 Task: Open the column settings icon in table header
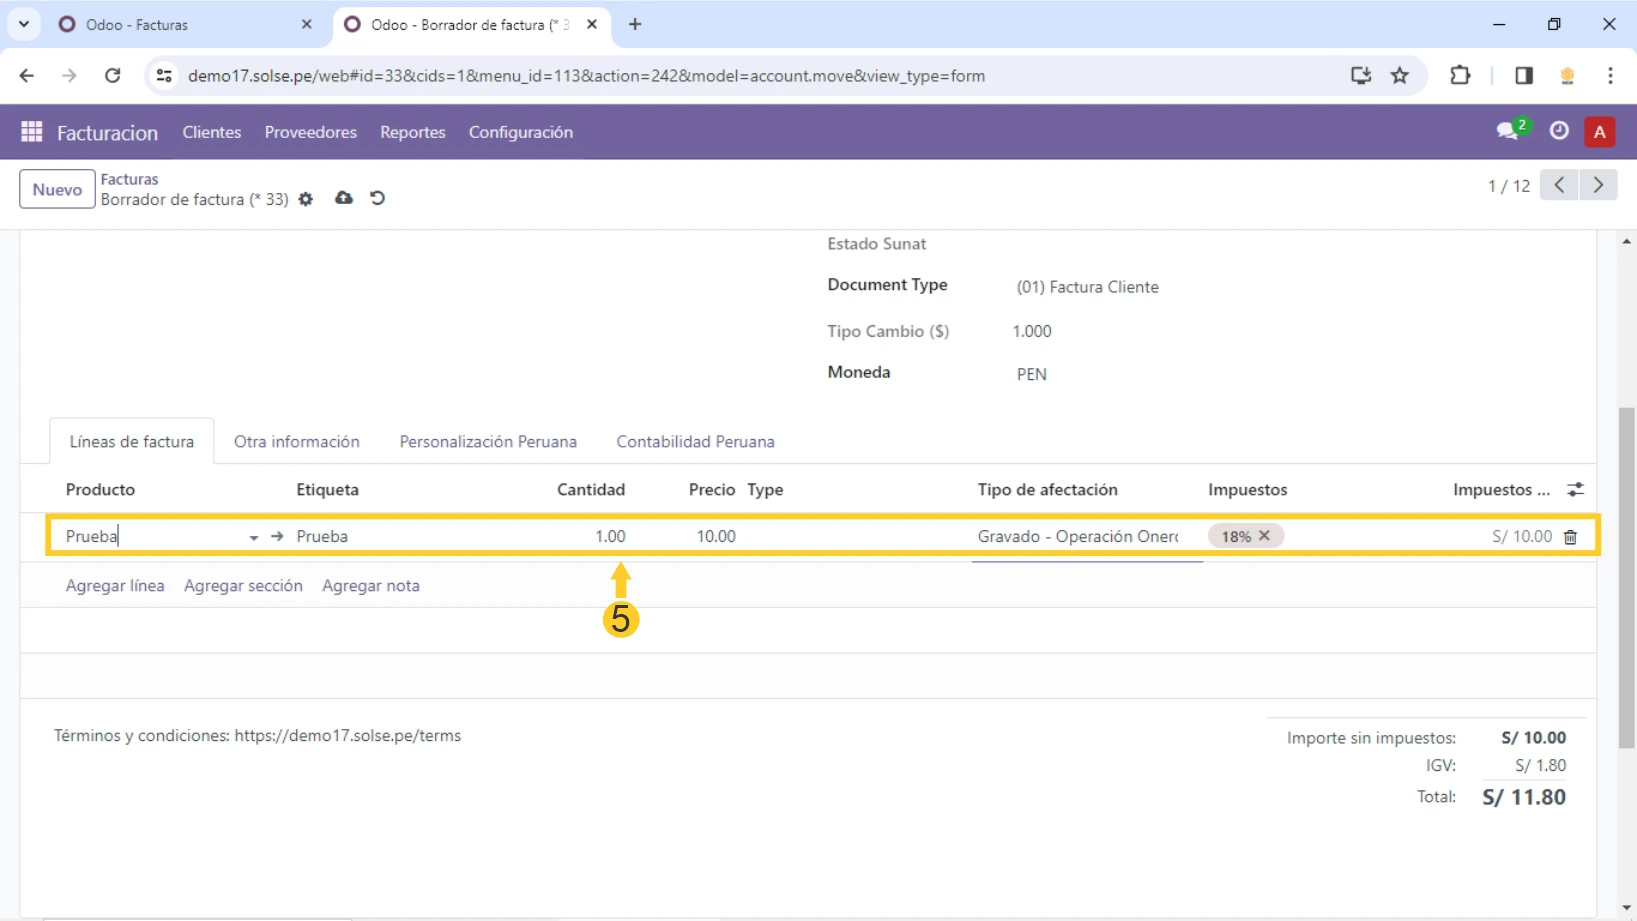pyautogui.click(x=1575, y=490)
